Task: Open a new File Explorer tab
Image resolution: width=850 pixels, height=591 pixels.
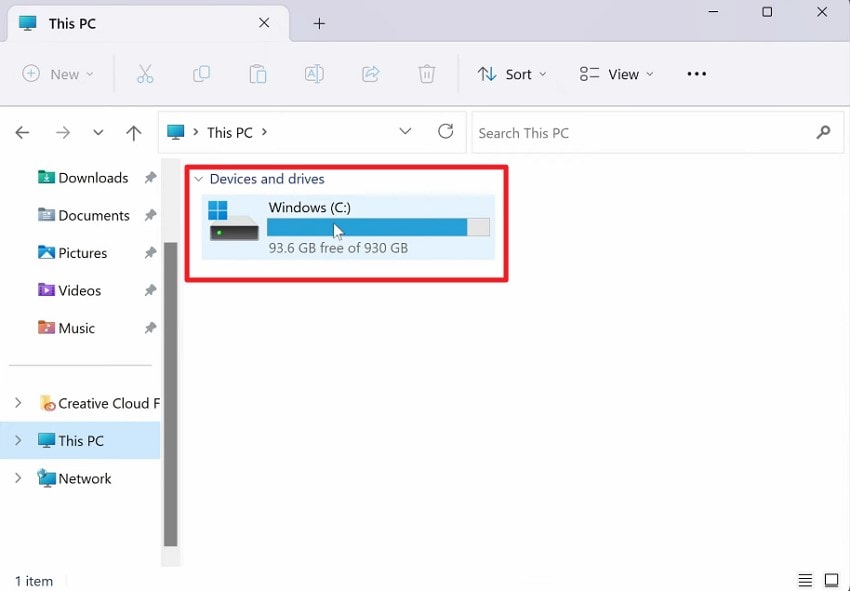Action: click(319, 22)
